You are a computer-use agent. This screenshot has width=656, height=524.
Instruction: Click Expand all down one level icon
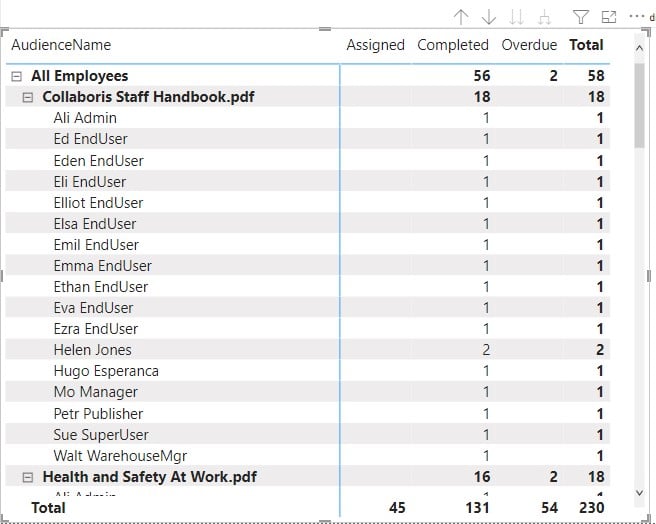coord(545,17)
